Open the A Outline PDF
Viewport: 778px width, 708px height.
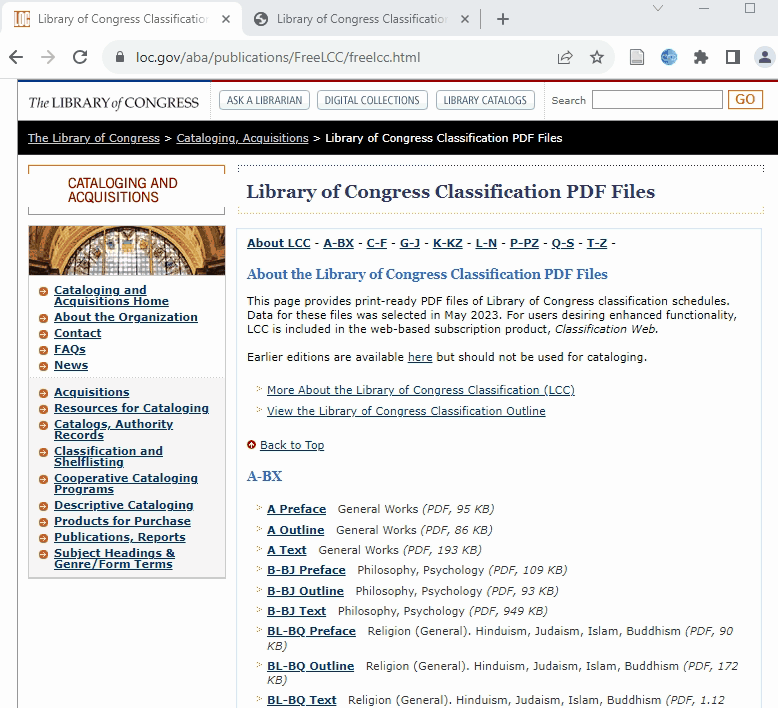pos(296,530)
